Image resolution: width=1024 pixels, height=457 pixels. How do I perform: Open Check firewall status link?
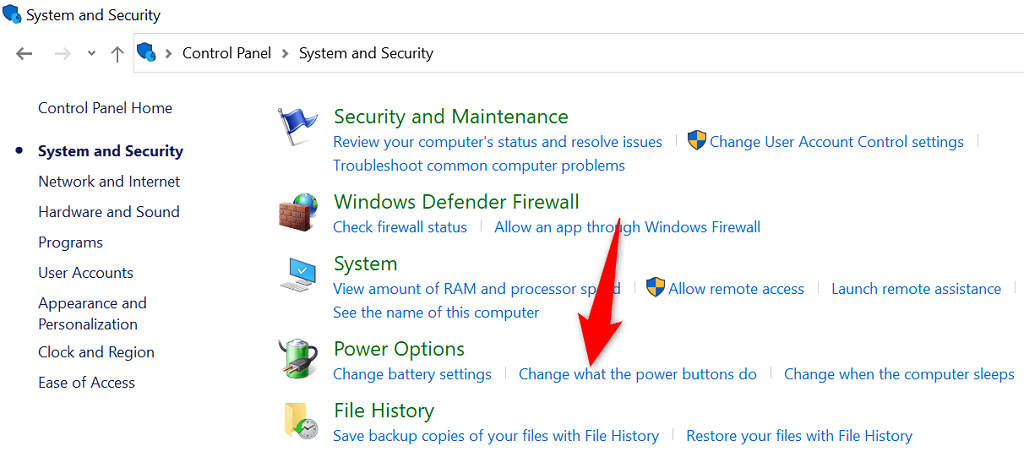[x=400, y=227]
